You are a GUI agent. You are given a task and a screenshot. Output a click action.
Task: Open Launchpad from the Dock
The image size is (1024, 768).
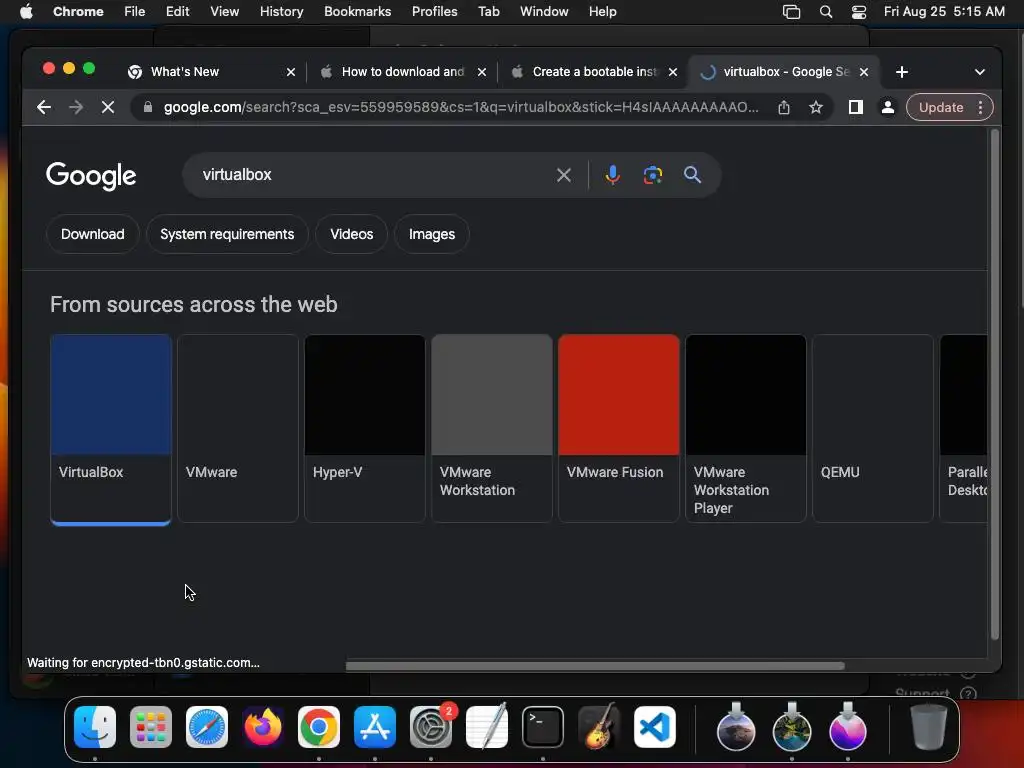coord(151,727)
